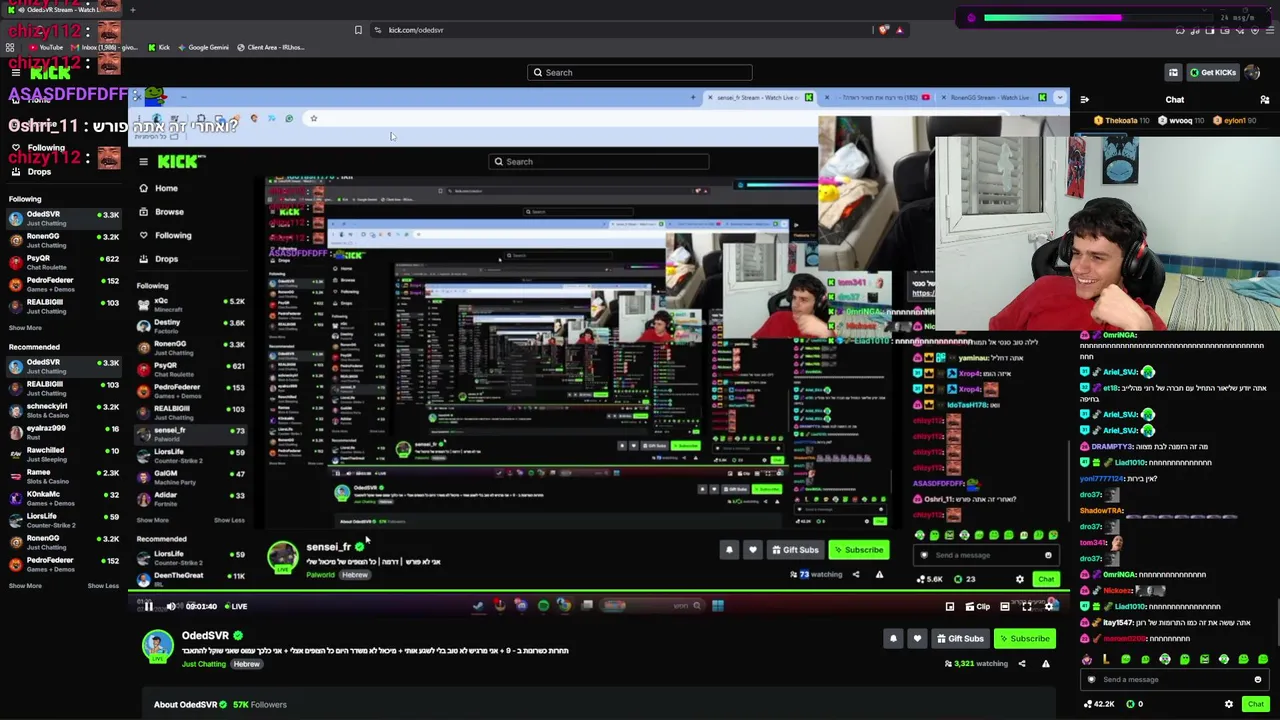The image size is (1280, 720).
Task: Select Browse in the streamed Kick sidebar
Action: coord(161,212)
